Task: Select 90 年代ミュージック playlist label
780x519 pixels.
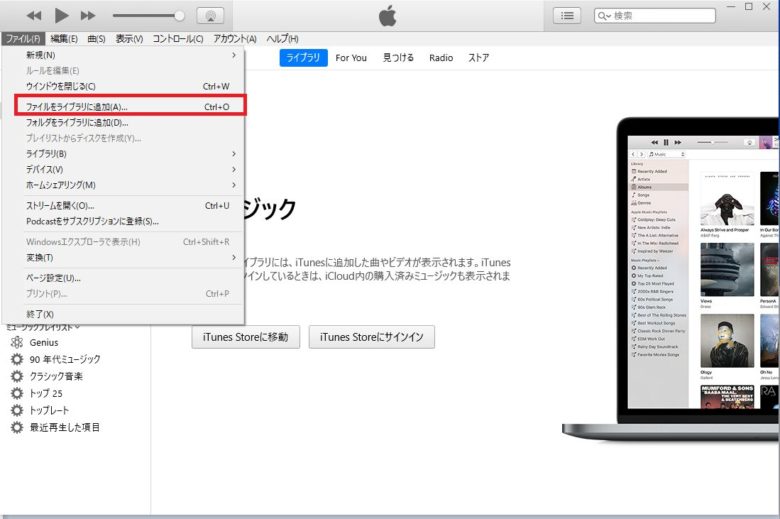Action: click(65, 359)
